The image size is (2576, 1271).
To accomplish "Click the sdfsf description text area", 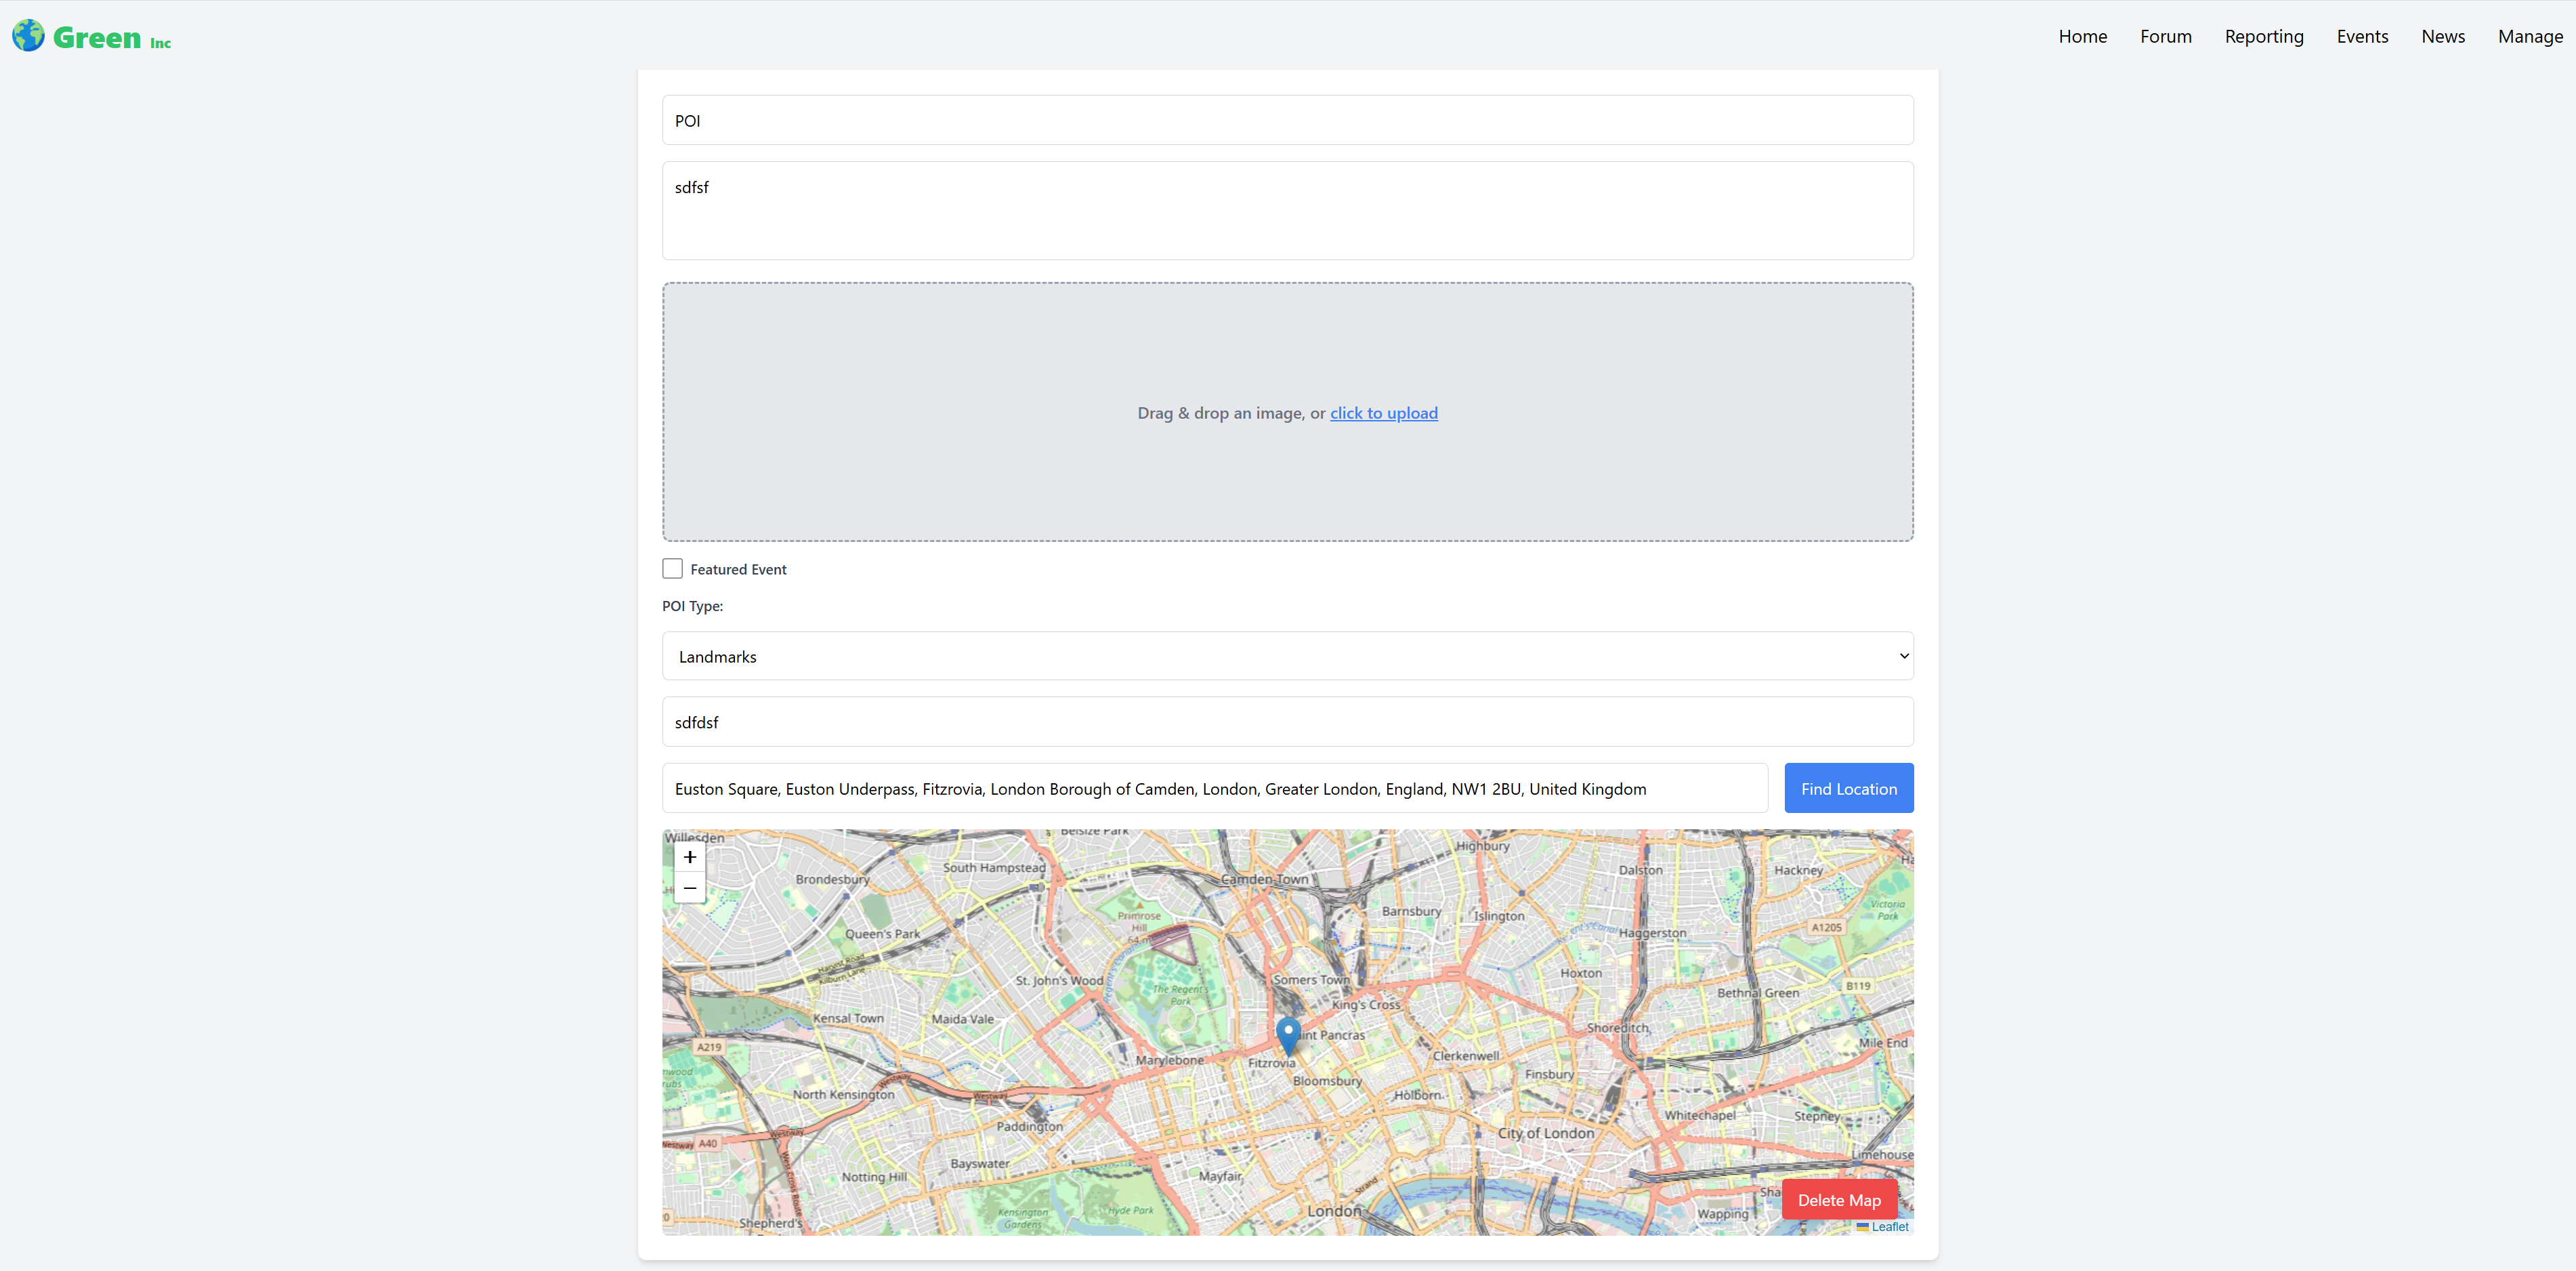I will (1287, 210).
